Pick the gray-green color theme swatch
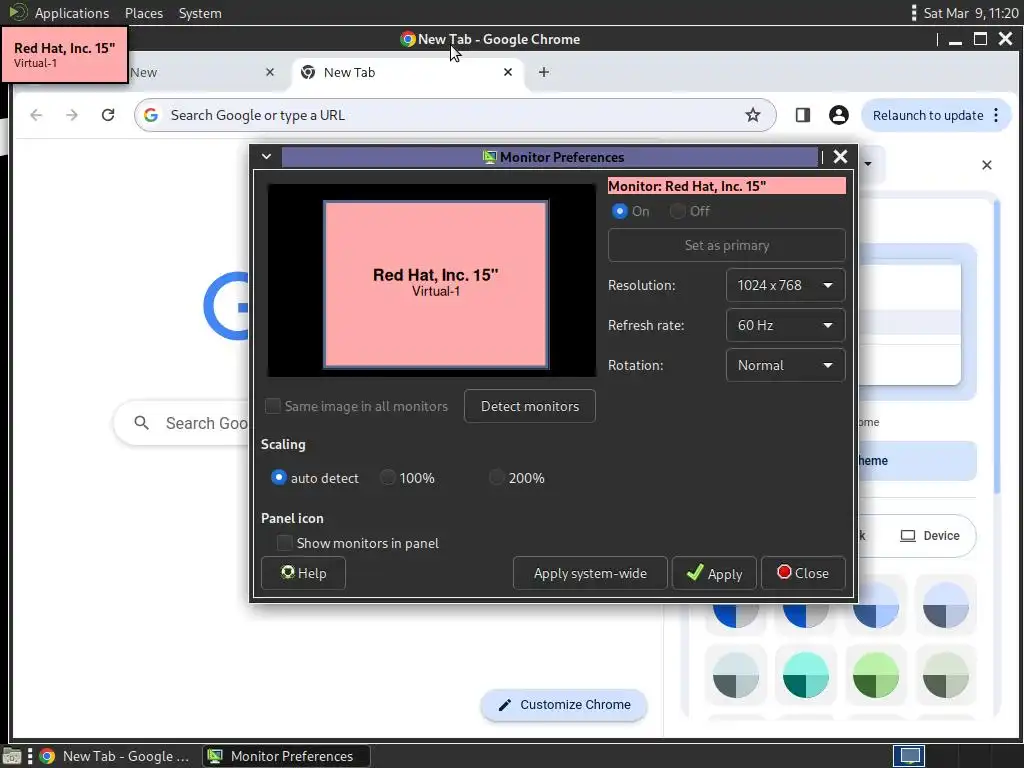 [x=945, y=675]
